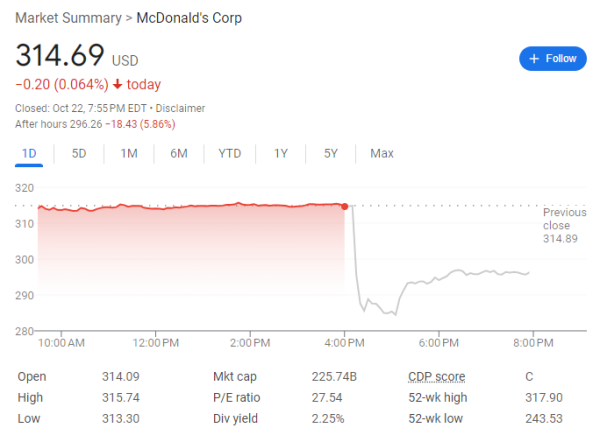Follow McDonald's Corp stock
This screenshot has height=435, width=600.
click(553, 59)
